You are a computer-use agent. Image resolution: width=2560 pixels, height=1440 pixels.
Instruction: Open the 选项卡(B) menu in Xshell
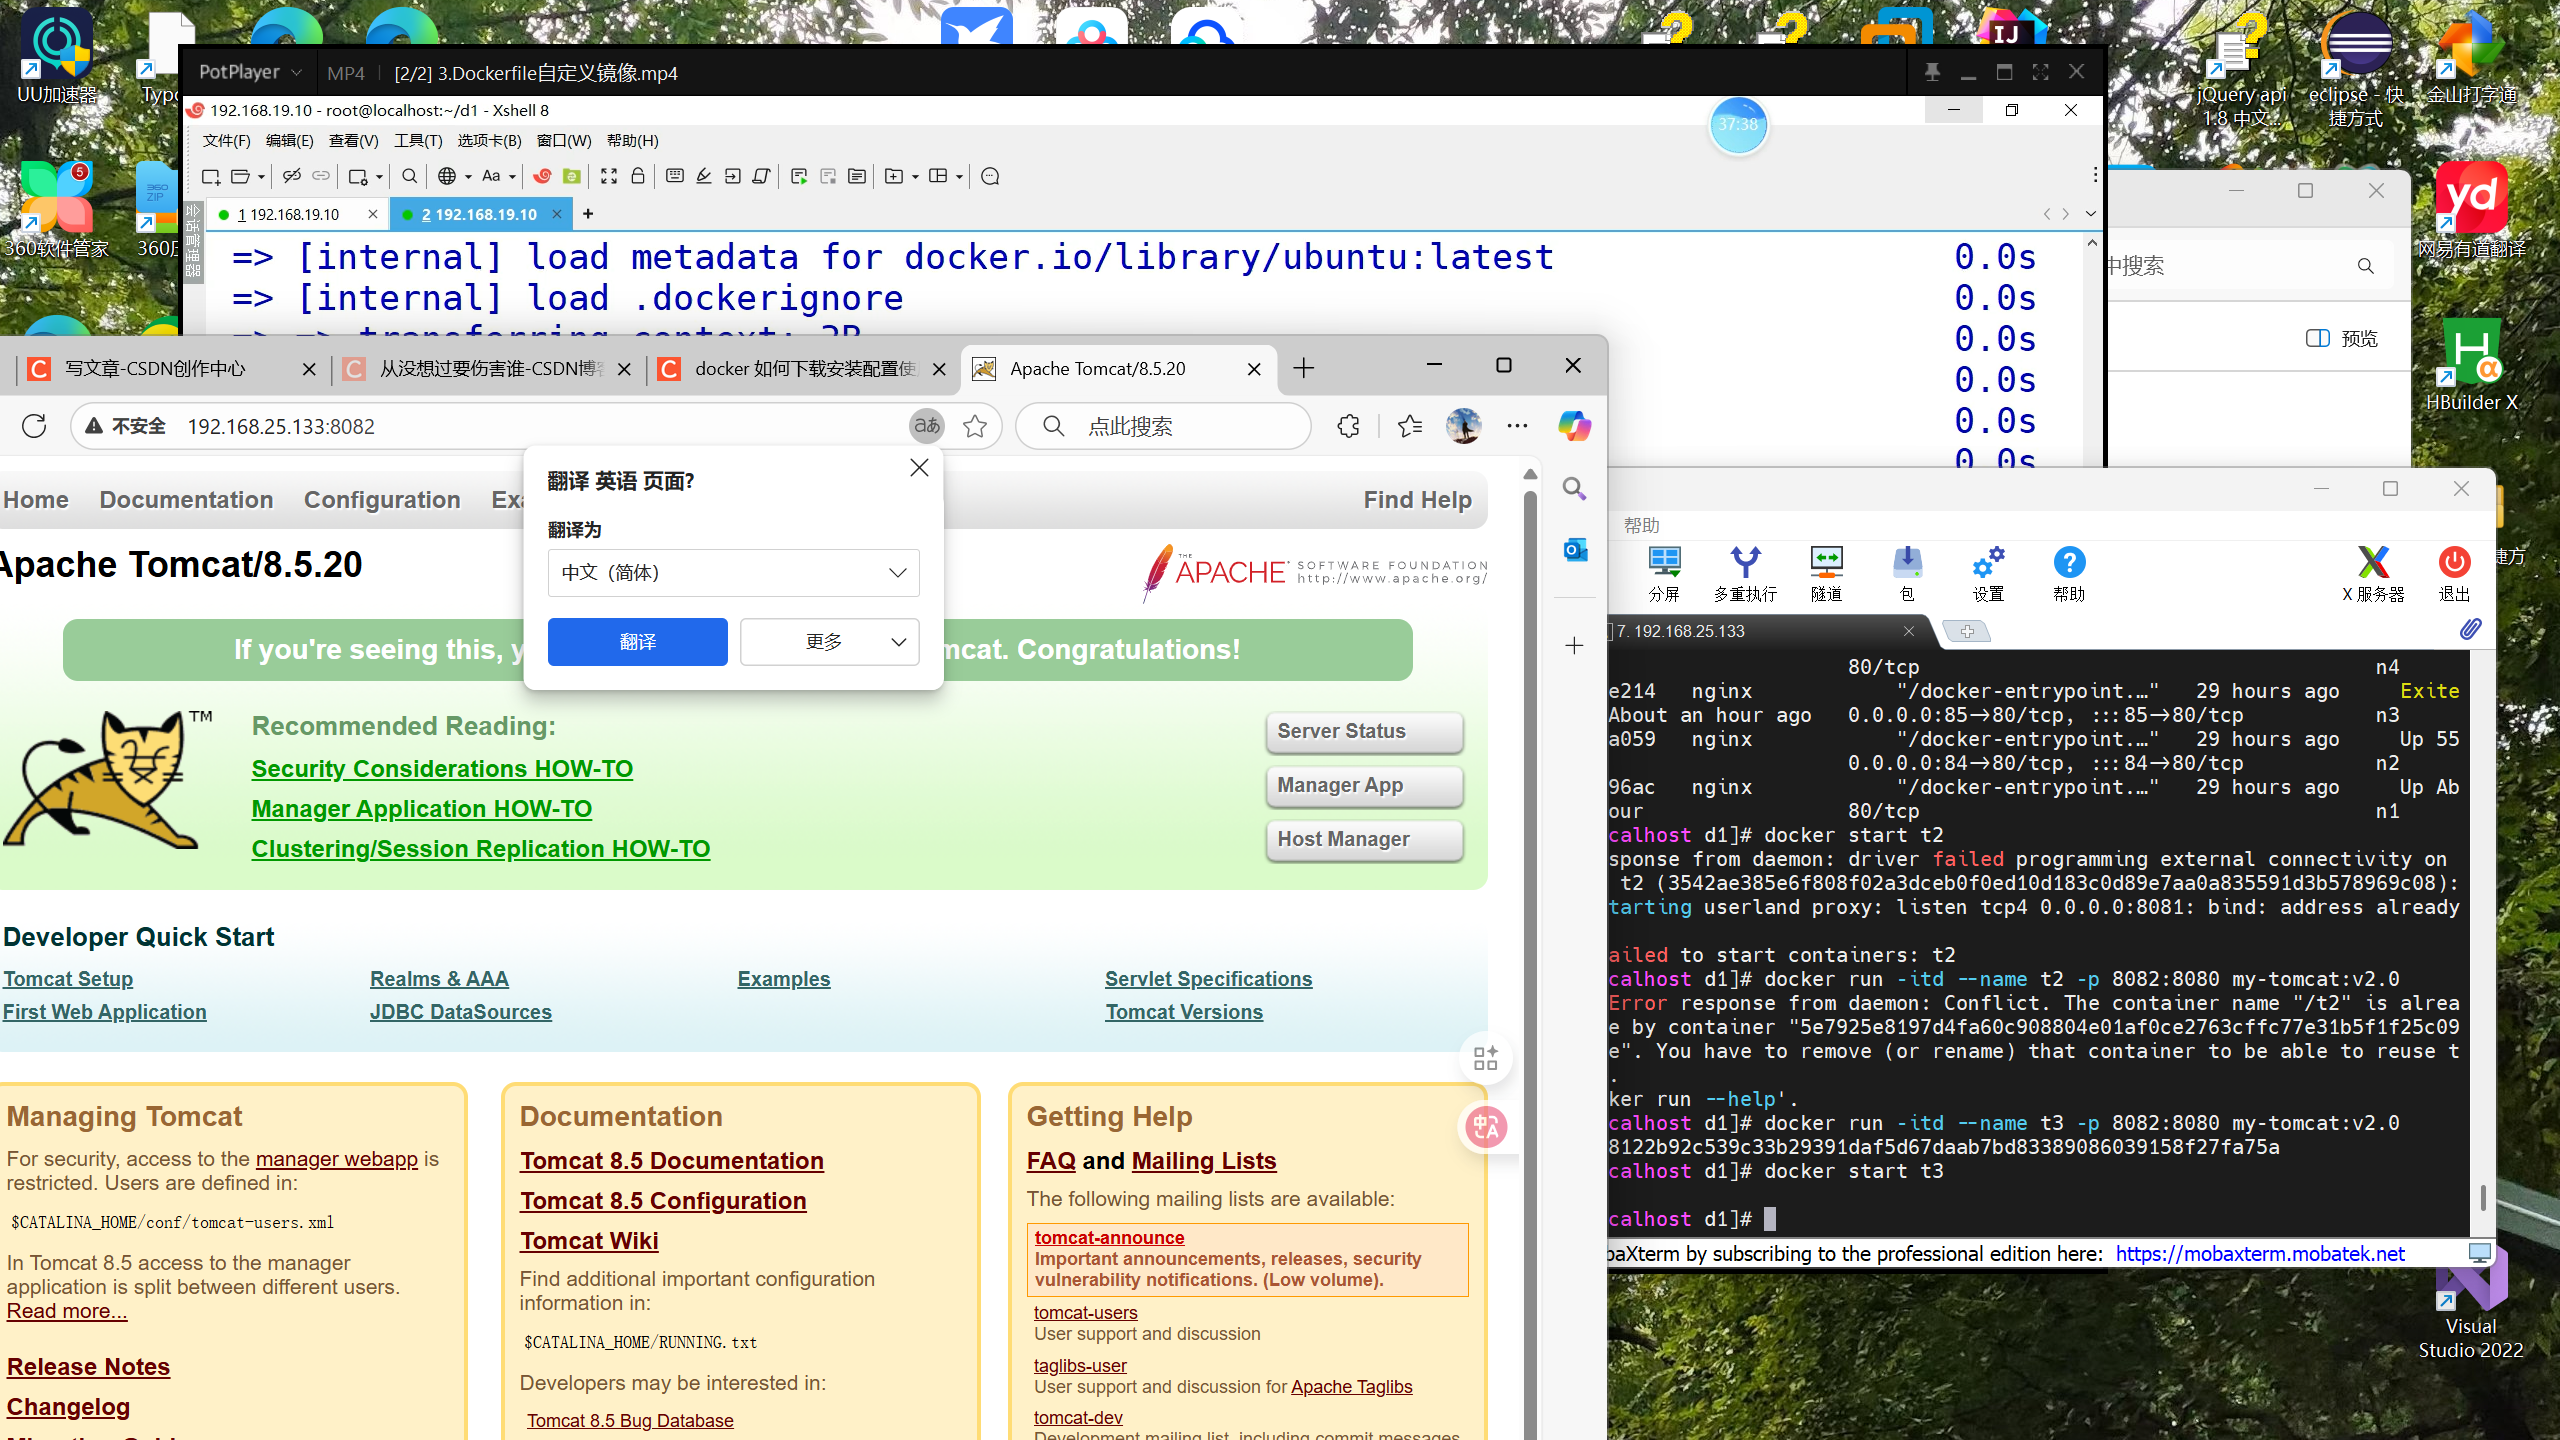click(x=489, y=141)
